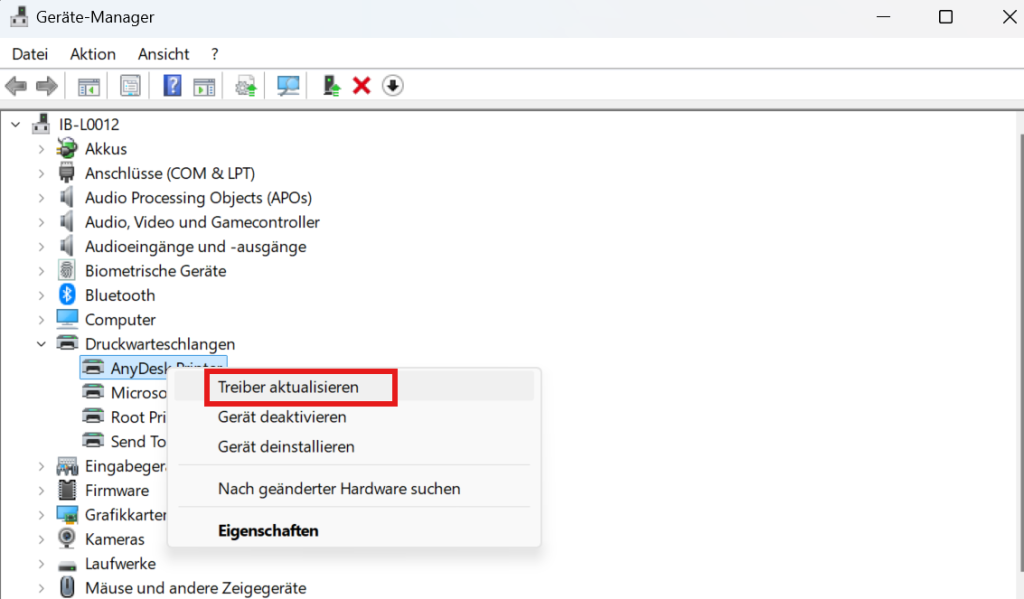This screenshot has width=1024, height=599.
Task: Open the Datei menu
Action: click(x=30, y=54)
